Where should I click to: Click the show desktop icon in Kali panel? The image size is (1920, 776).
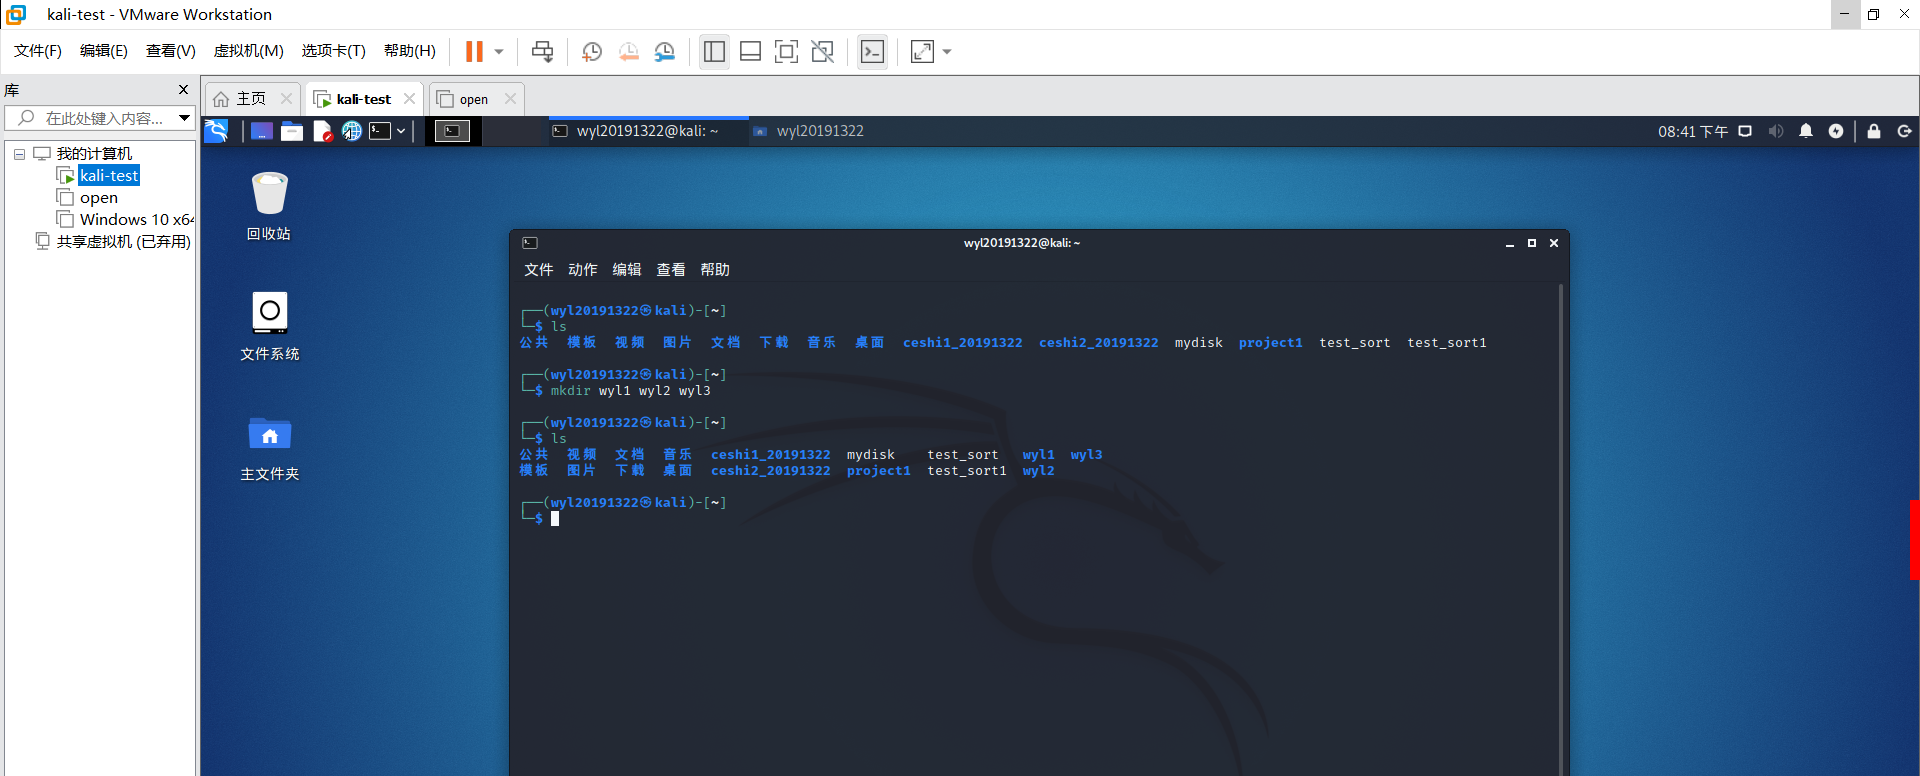[x=262, y=131]
